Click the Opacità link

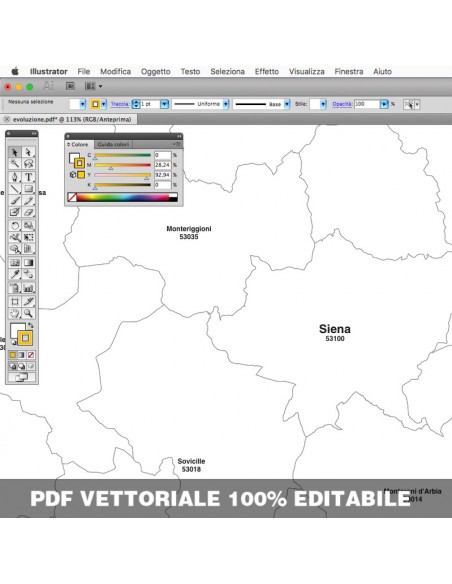(342, 104)
